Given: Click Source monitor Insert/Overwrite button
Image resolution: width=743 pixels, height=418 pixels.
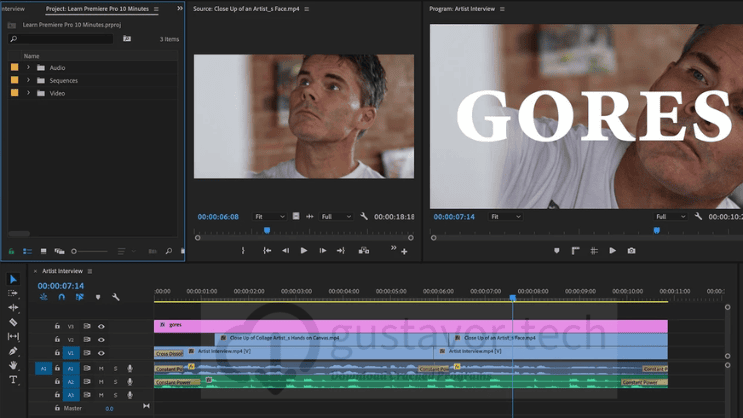Looking at the screenshot, I should coord(364,251).
